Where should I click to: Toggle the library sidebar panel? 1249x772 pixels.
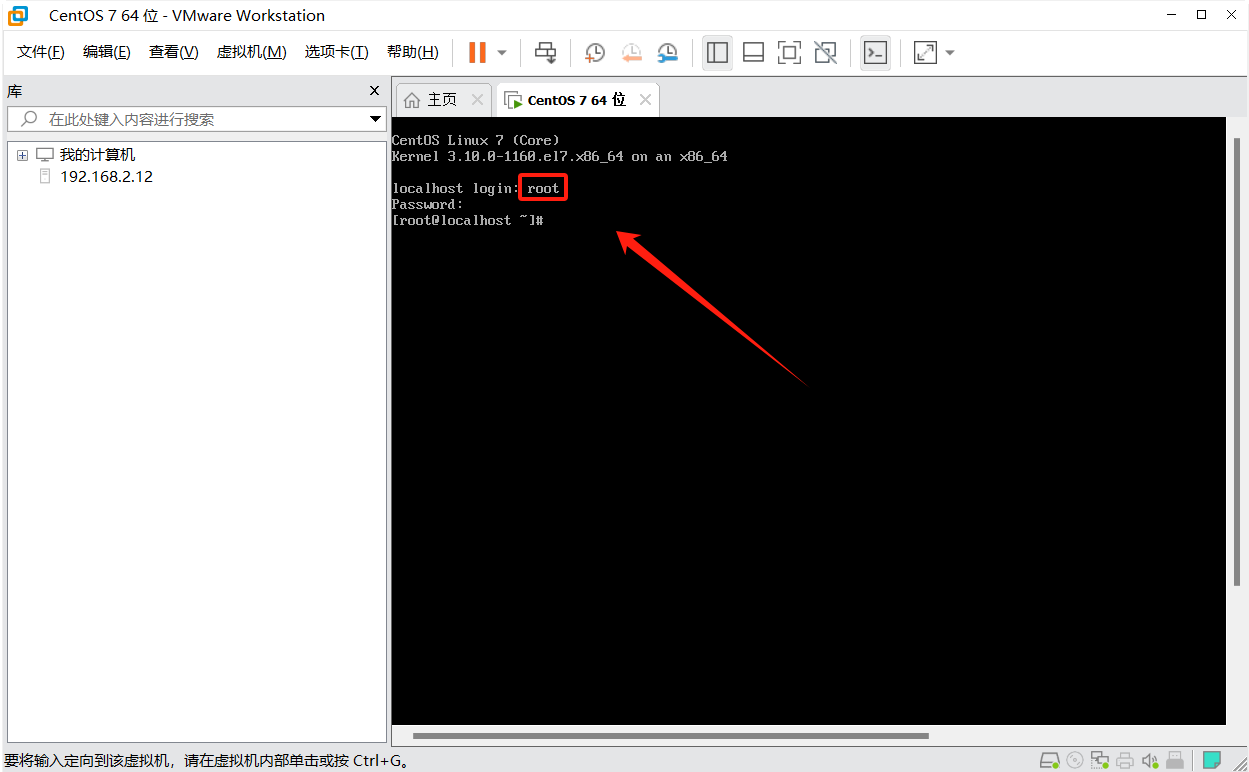click(x=717, y=52)
